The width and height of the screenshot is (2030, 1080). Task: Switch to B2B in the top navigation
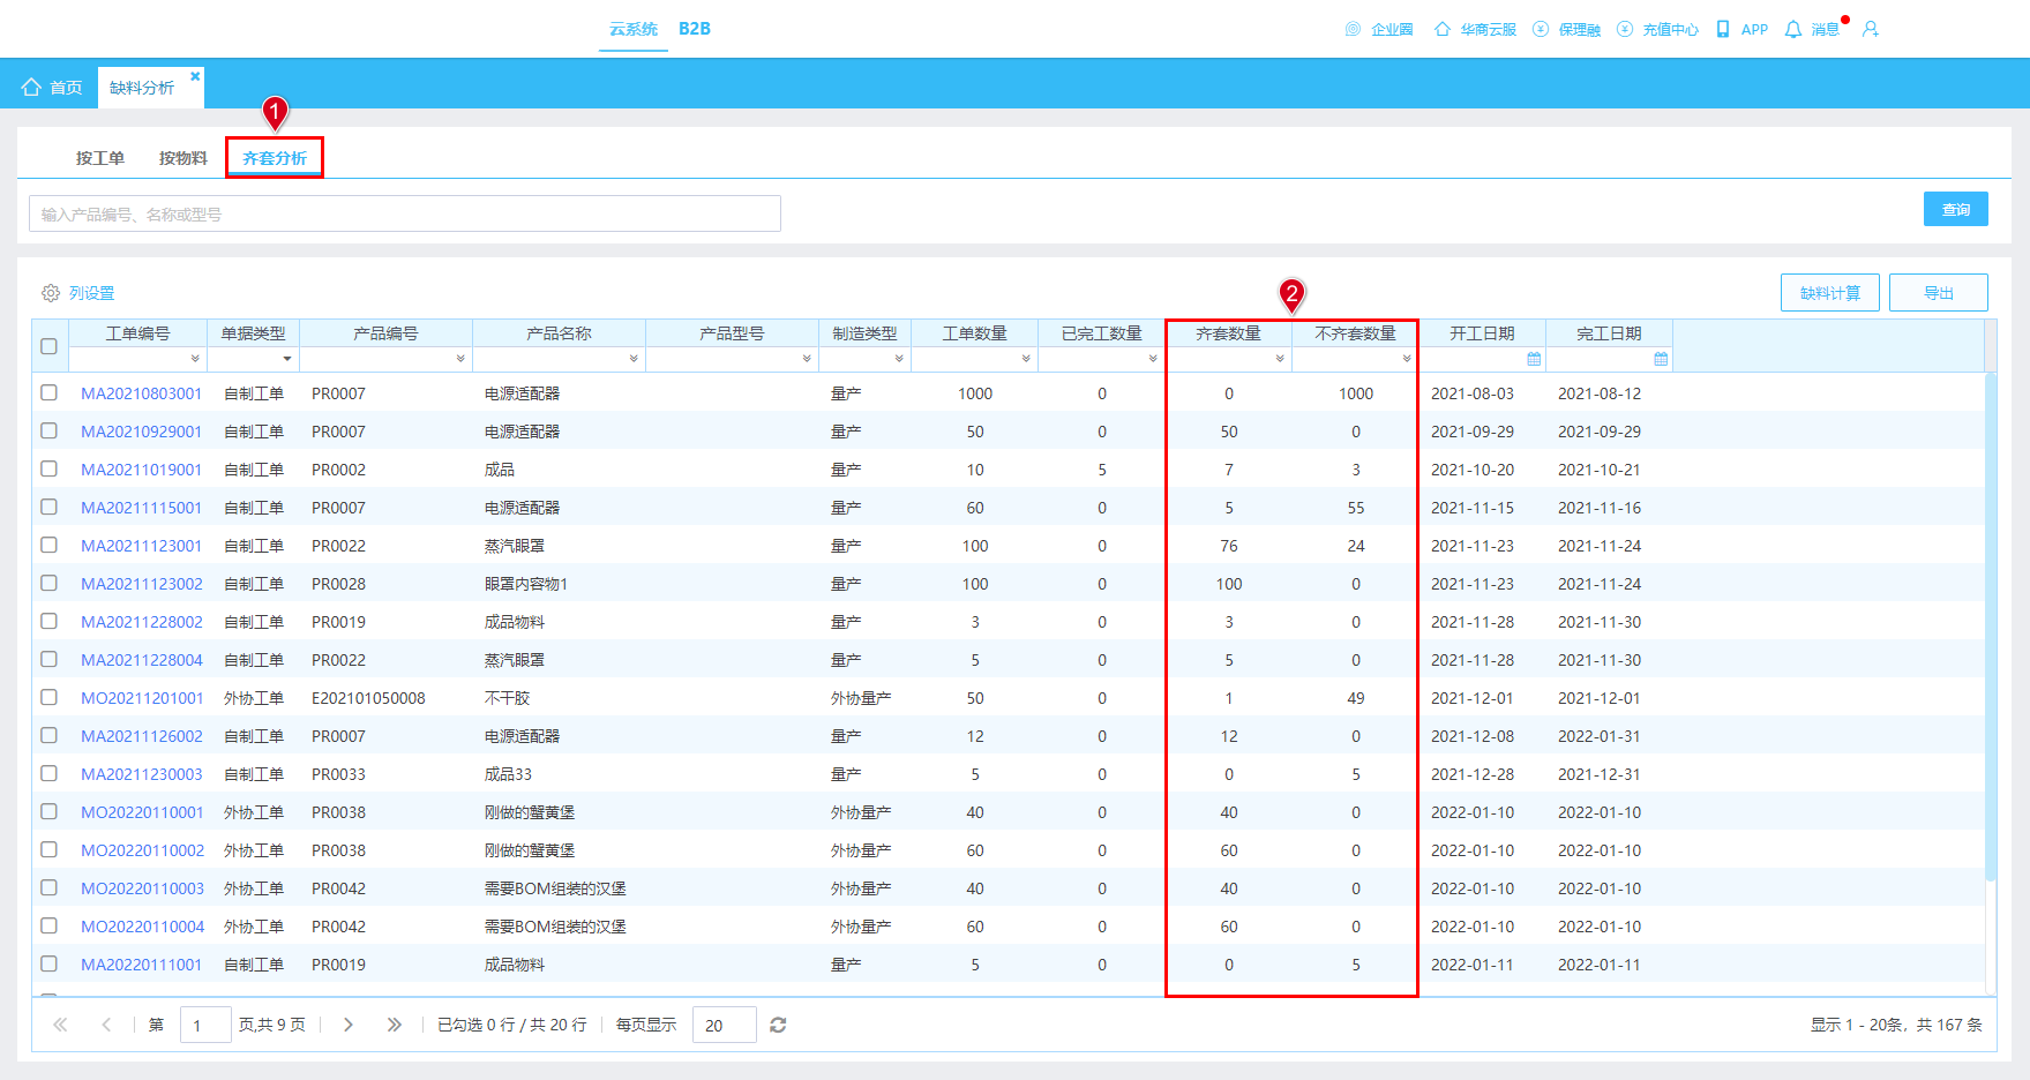(x=694, y=29)
